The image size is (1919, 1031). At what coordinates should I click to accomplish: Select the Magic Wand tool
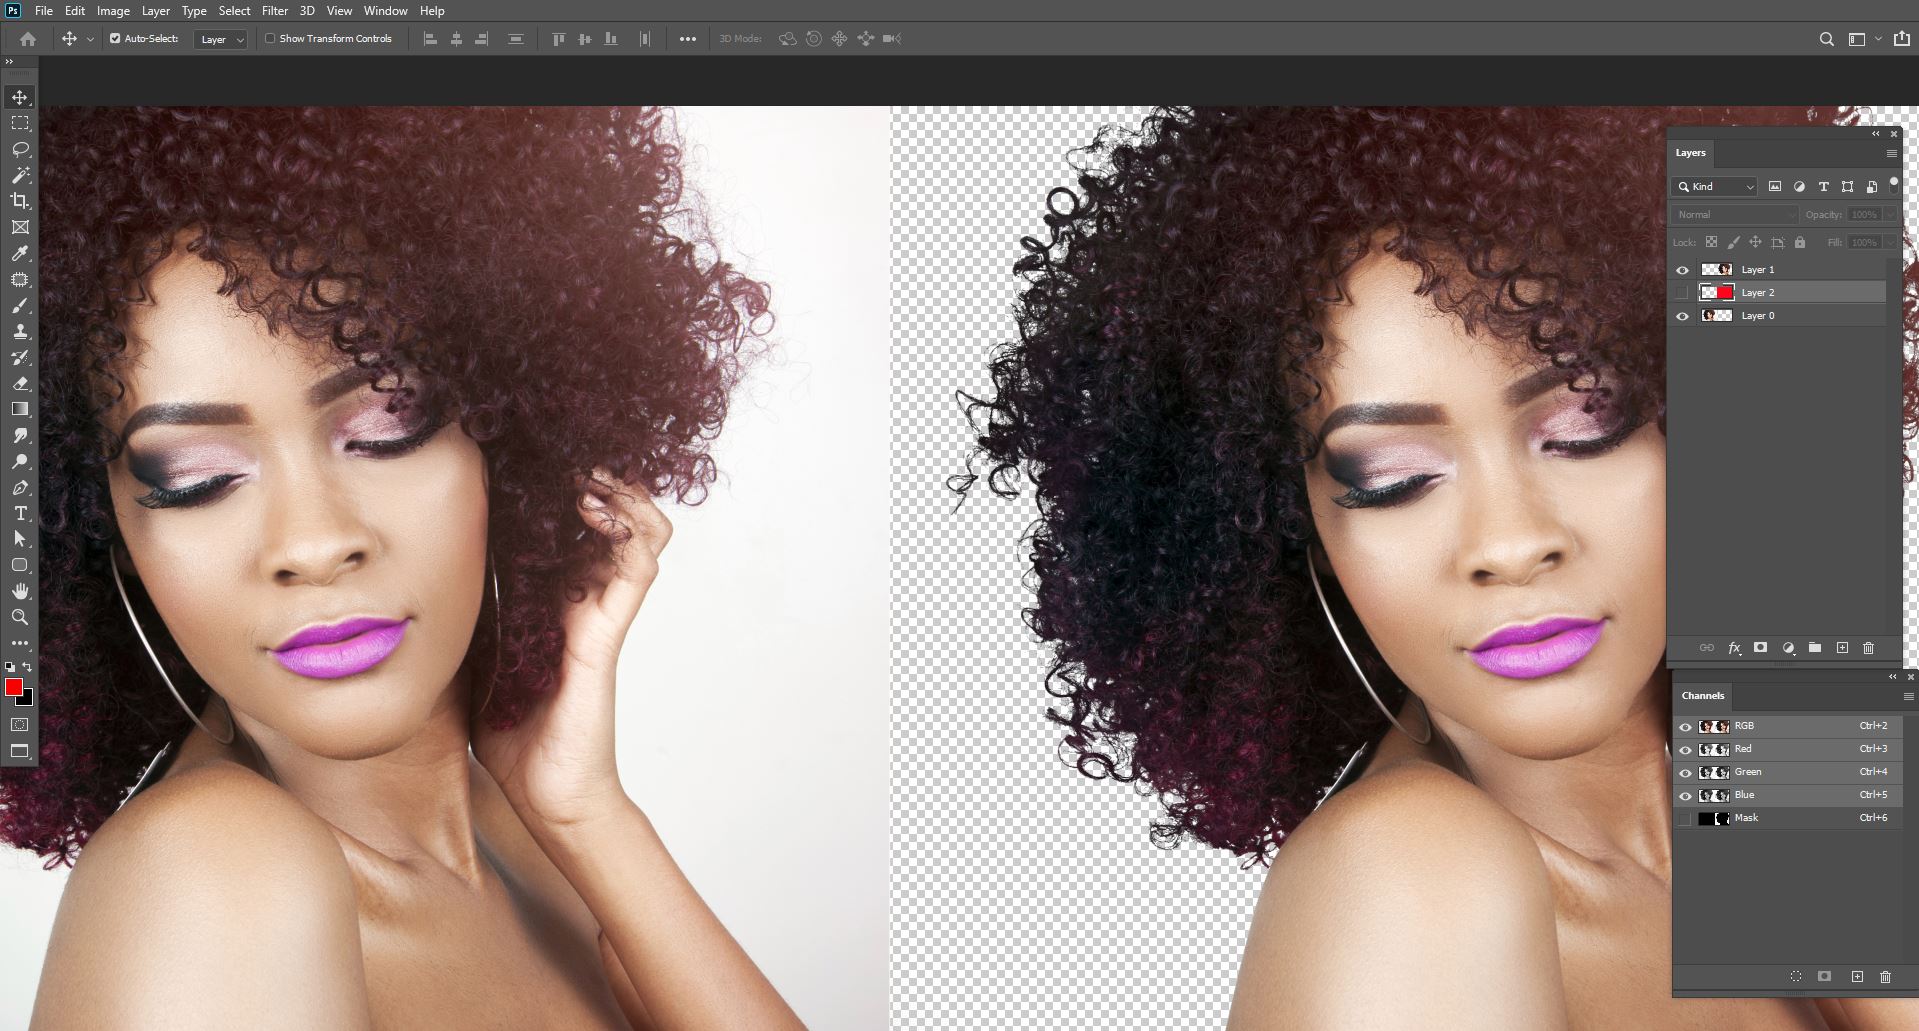point(20,175)
